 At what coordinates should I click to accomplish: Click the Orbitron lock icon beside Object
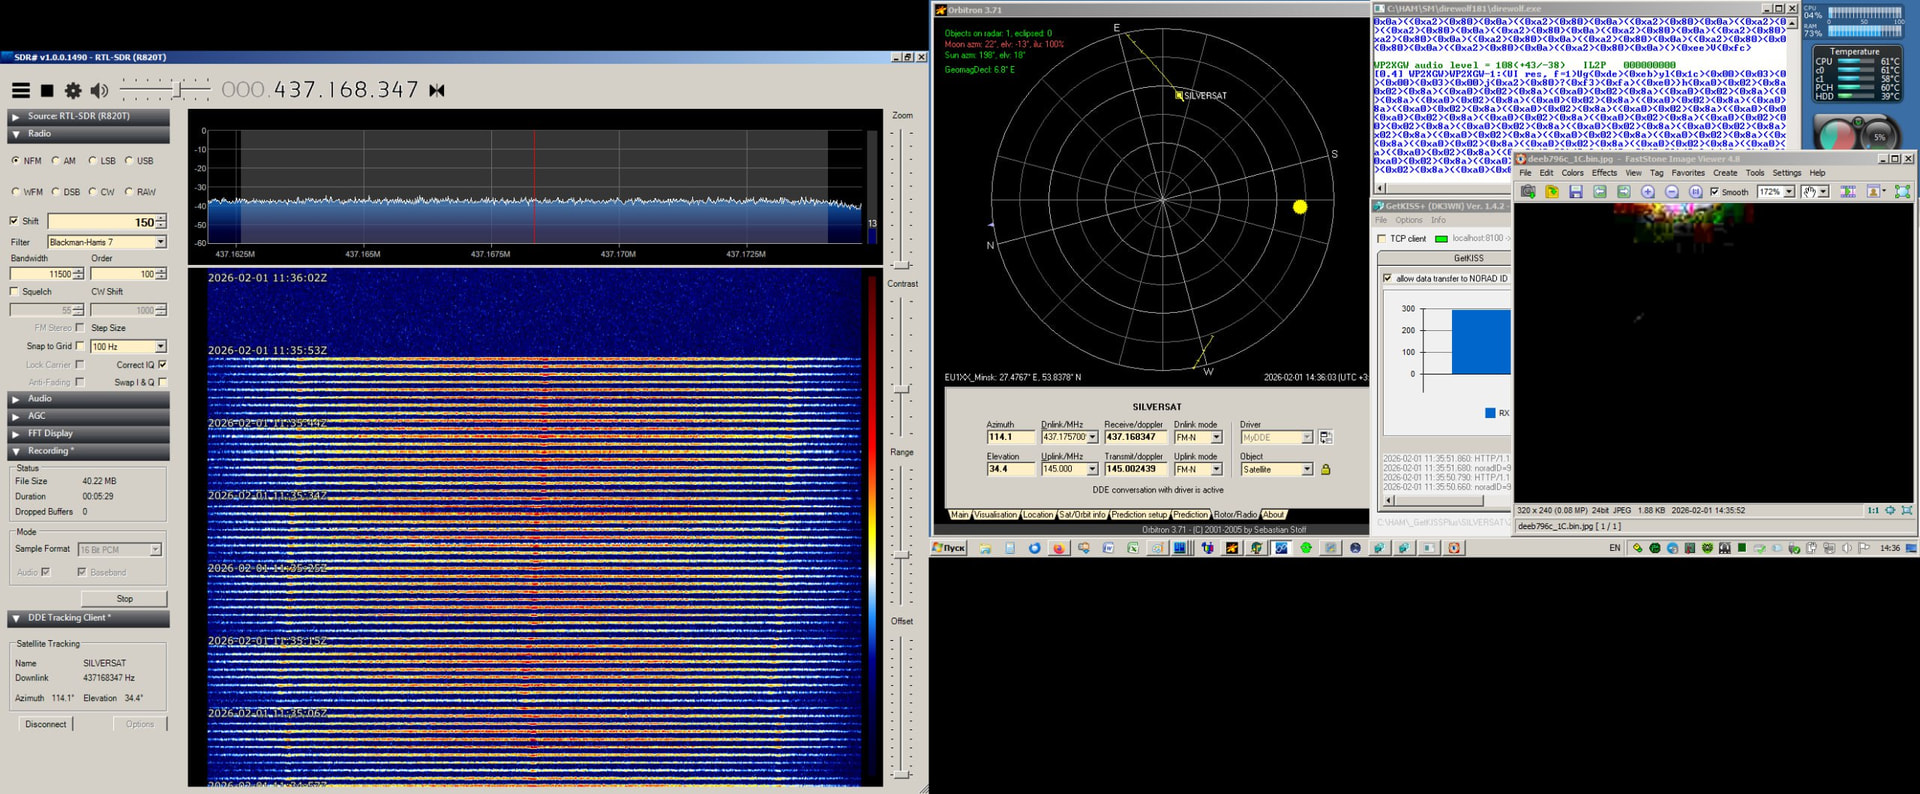pos(1326,469)
